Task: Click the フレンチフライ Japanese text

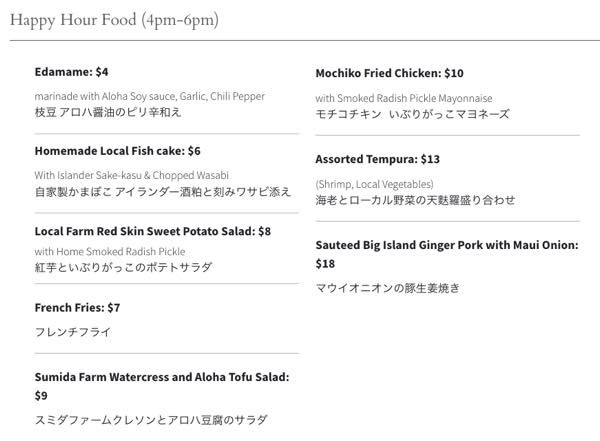Action: tap(73, 332)
